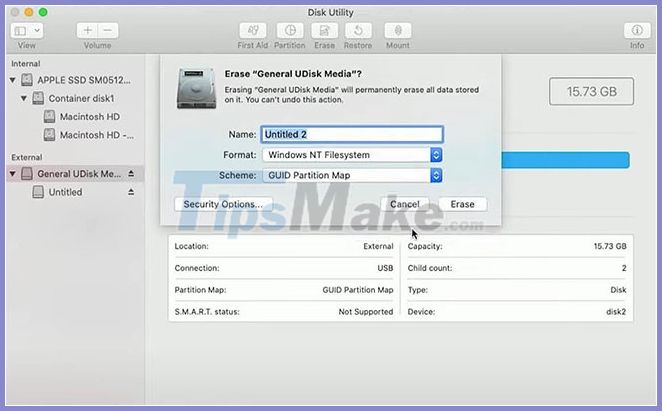Click the APPLE SSD drive icon

[27, 80]
